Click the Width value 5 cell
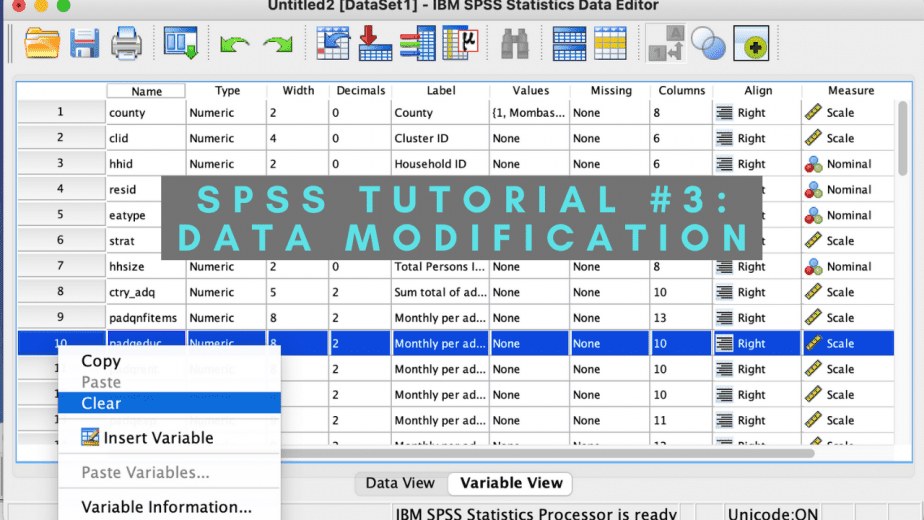The height and width of the screenshot is (520, 924). coord(298,292)
